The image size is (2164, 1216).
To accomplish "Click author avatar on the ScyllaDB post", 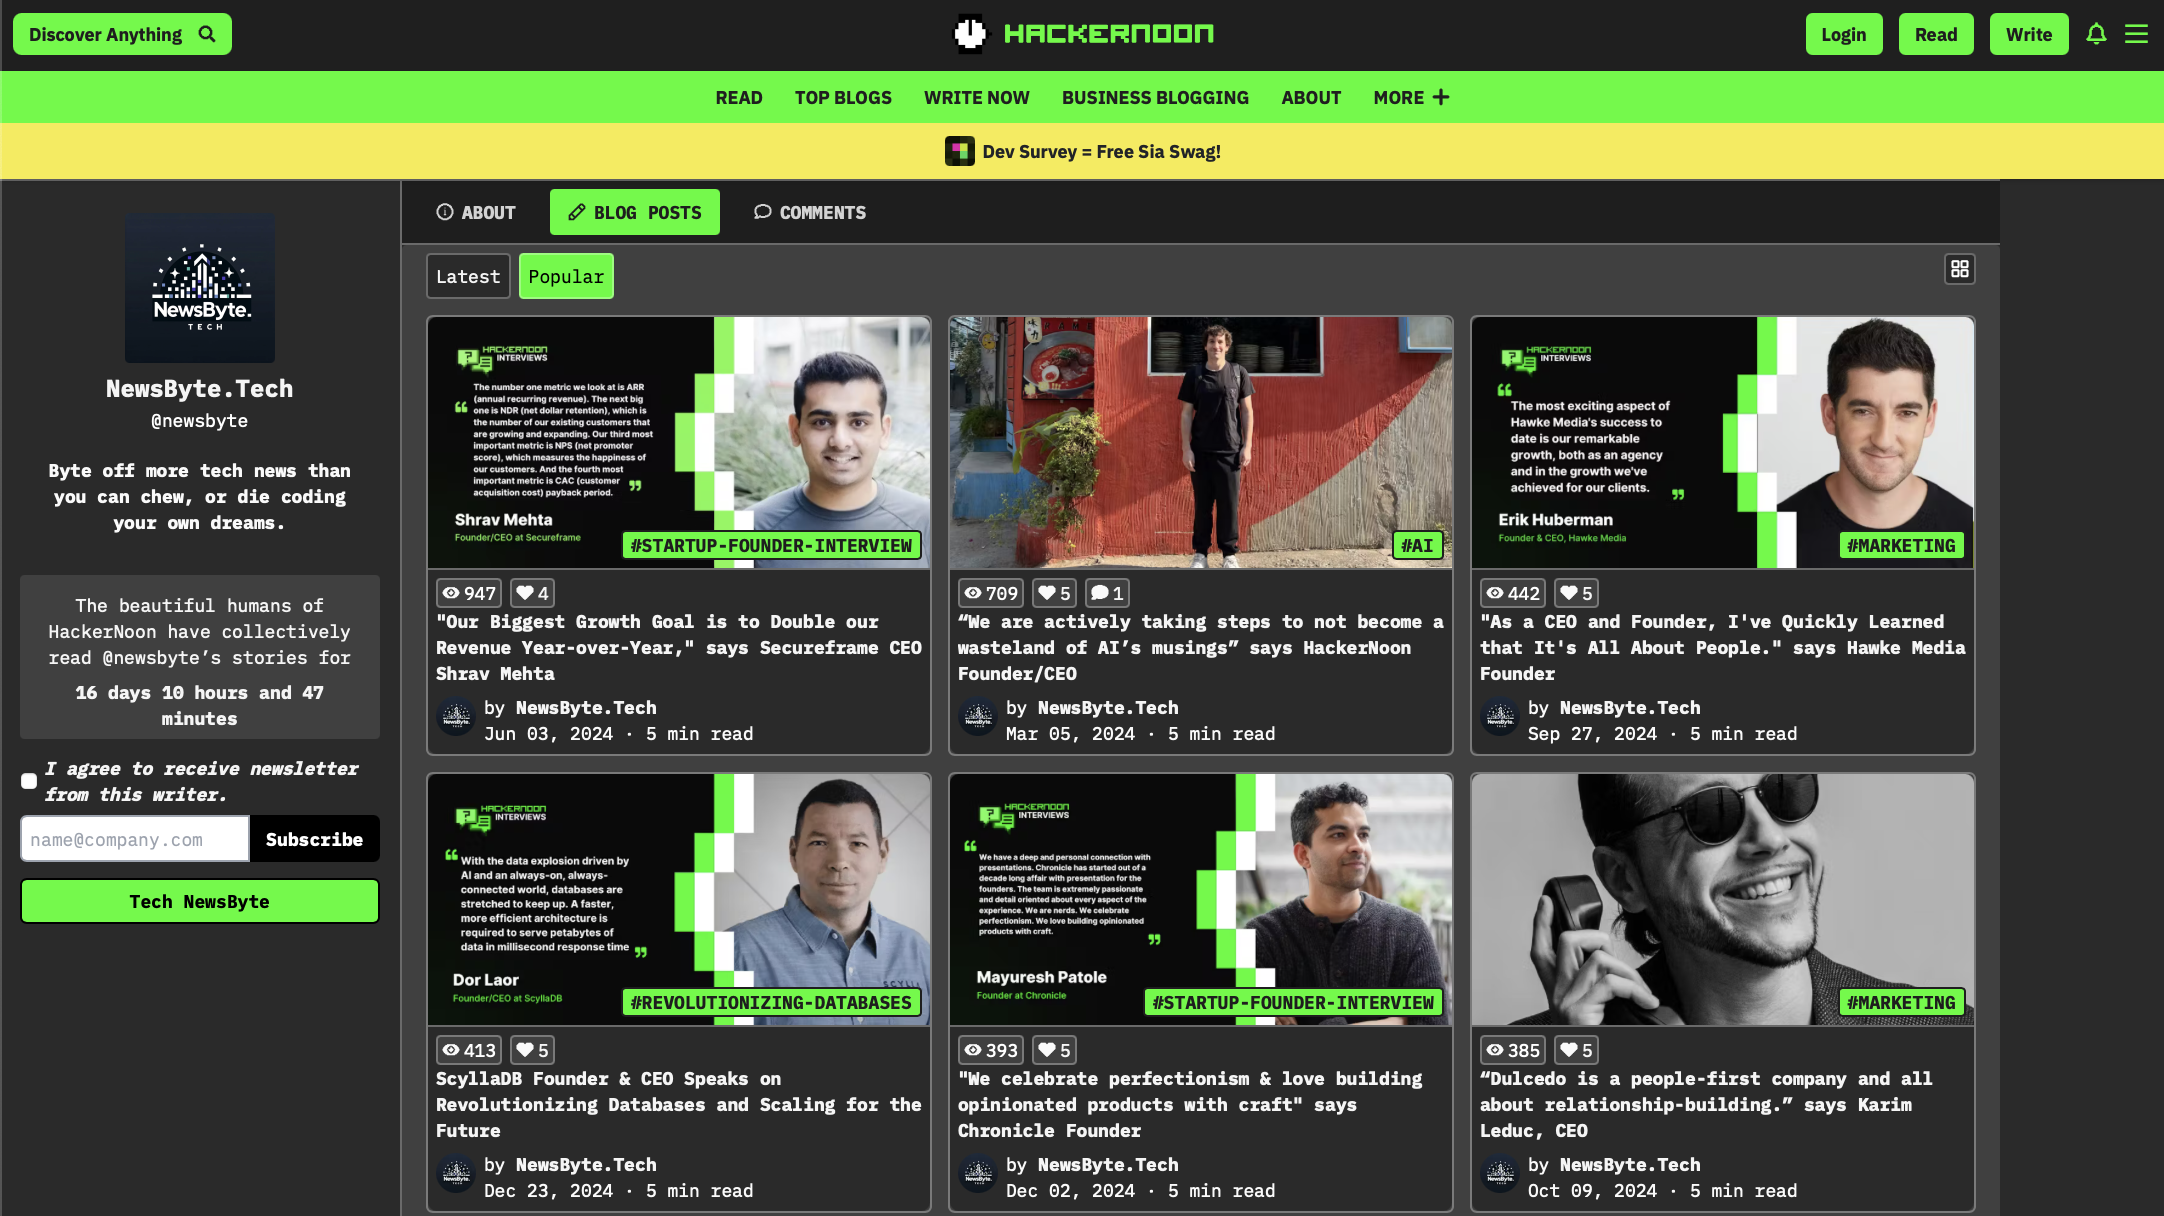I will tap(456, 1173).
